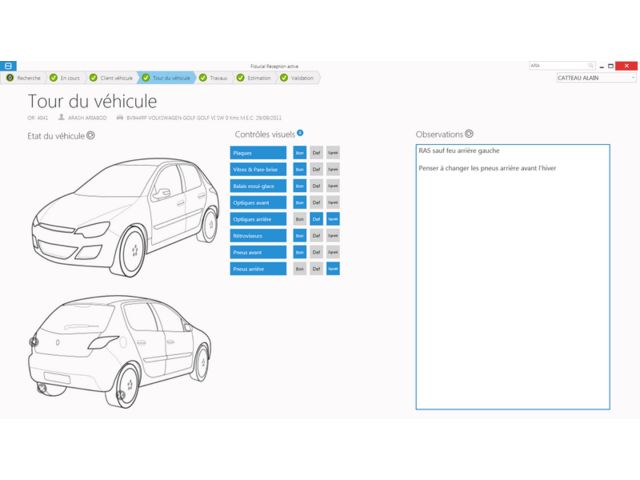Set Pneus arrière to Bon

(x=300, y=269)
